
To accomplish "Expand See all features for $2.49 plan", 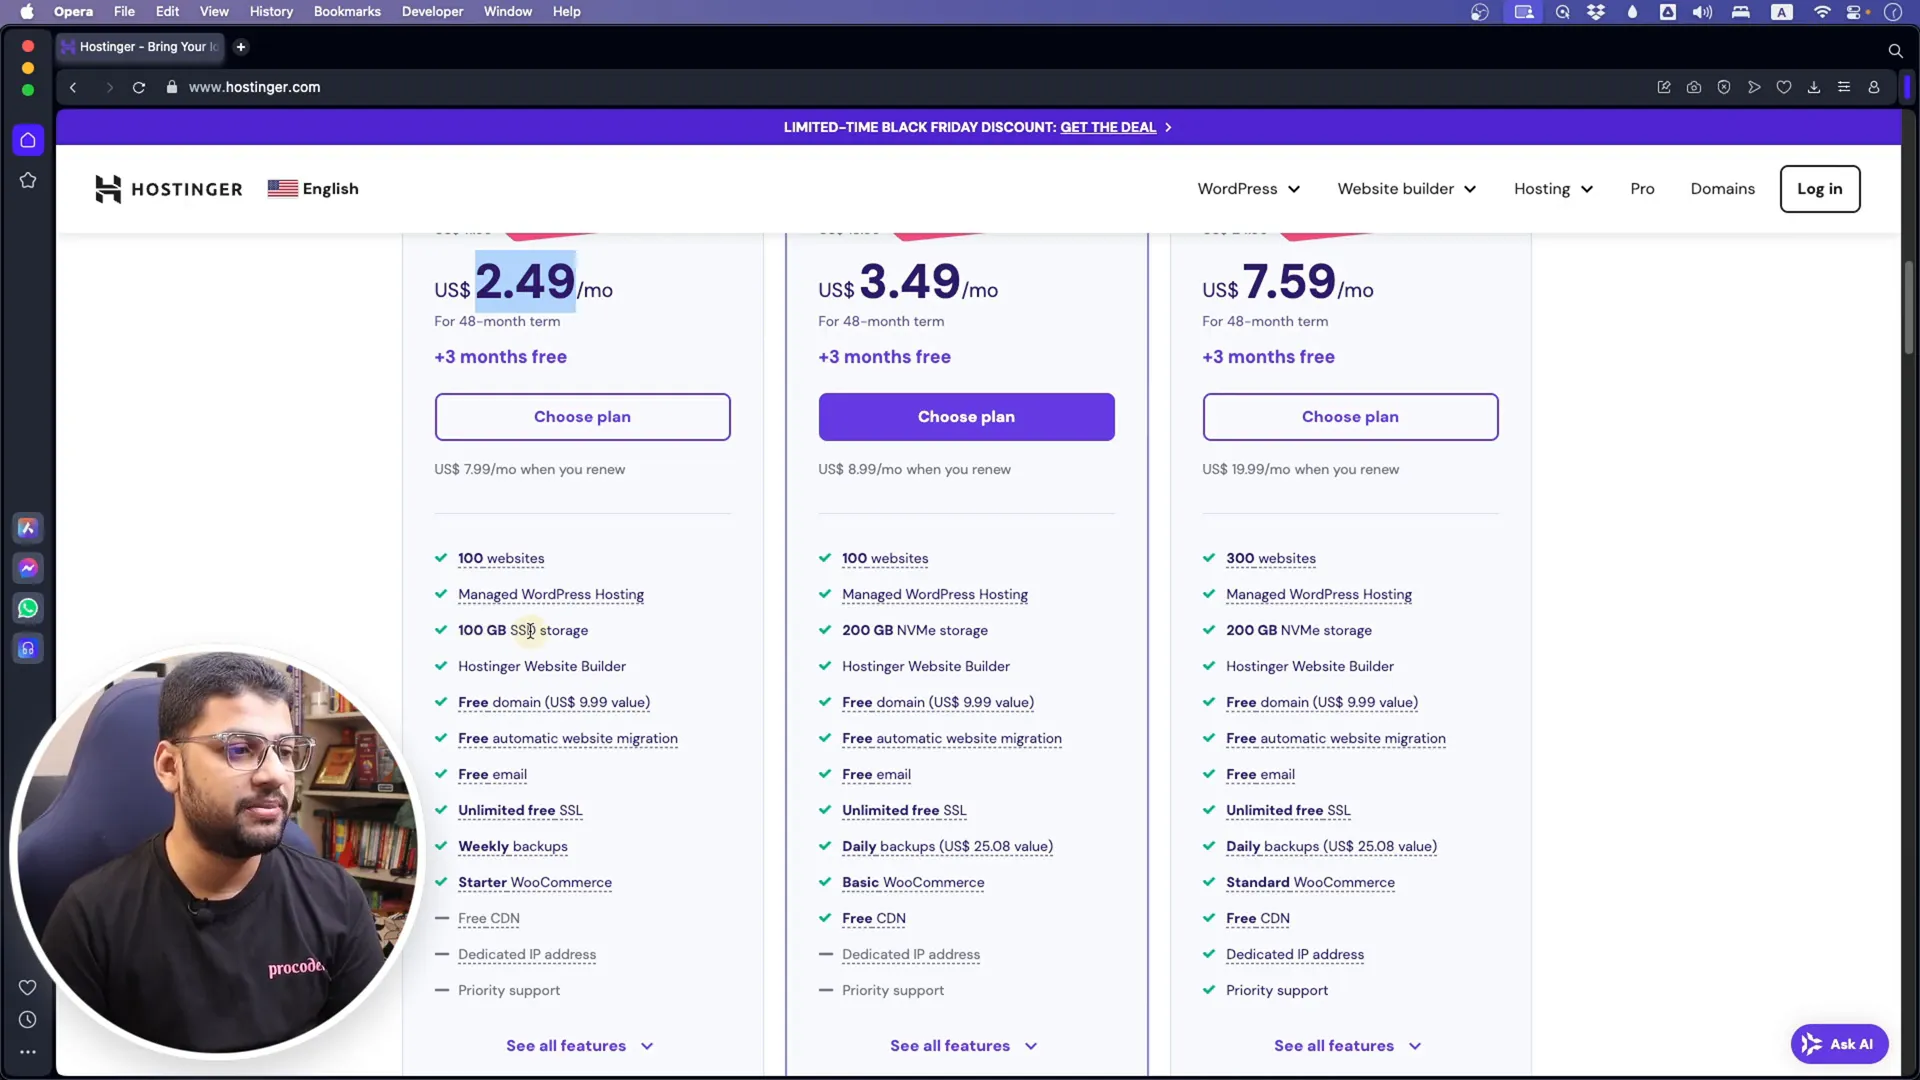I will tap(582, 1044).
